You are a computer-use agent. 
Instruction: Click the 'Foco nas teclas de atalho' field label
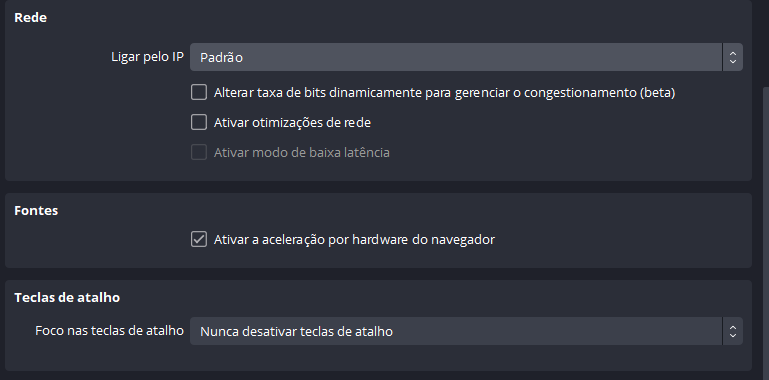pos(109,330)
